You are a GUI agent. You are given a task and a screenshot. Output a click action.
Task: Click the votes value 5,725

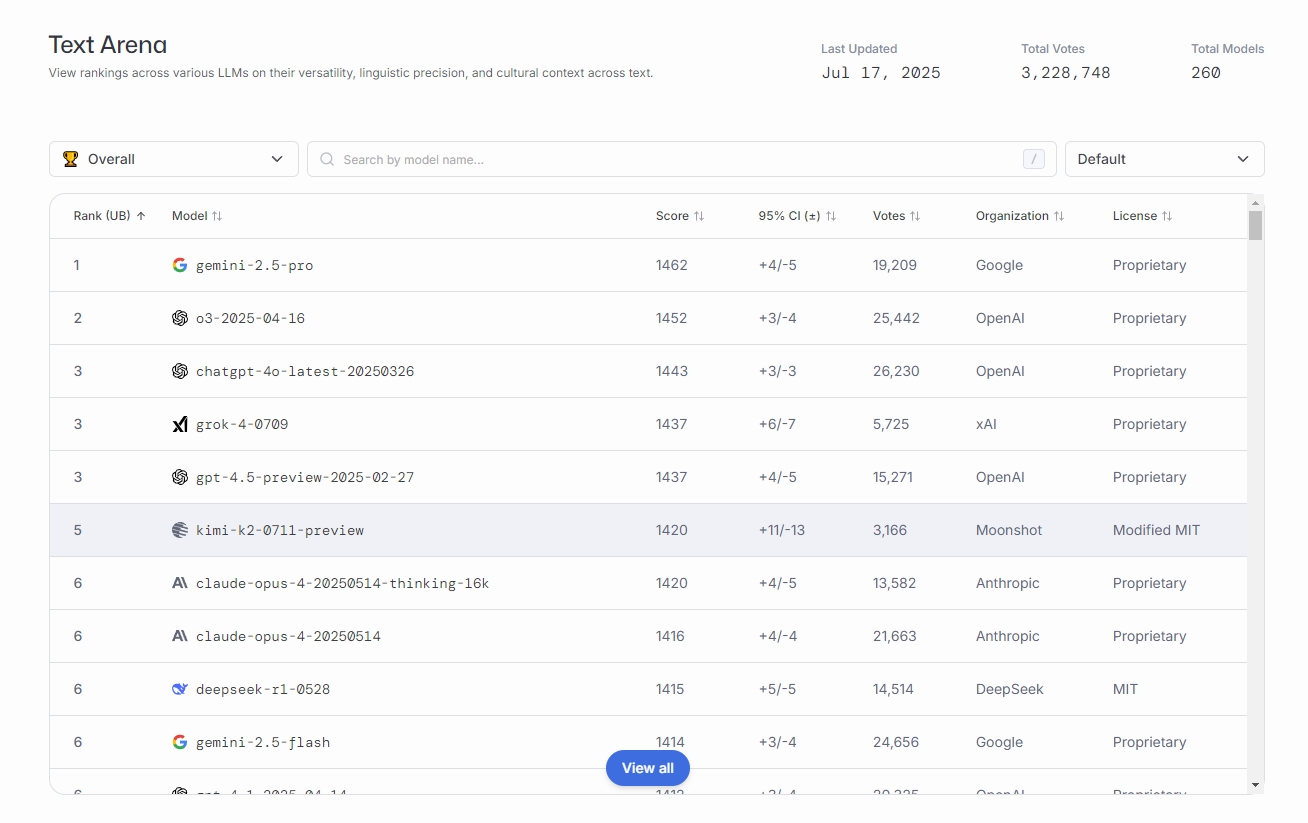click(x=891, y=424)
